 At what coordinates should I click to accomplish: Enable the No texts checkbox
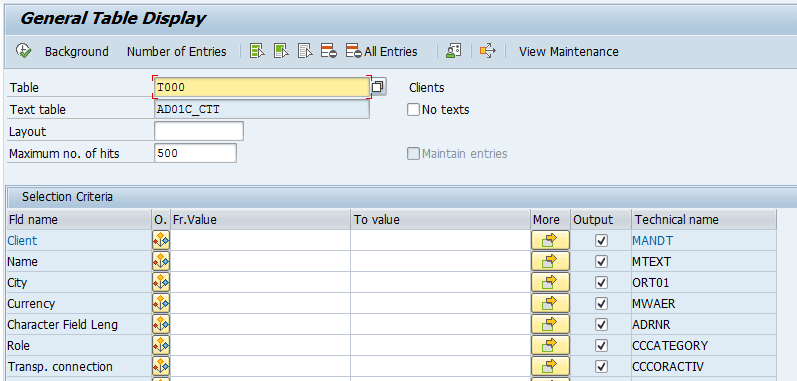click(413, 109)
